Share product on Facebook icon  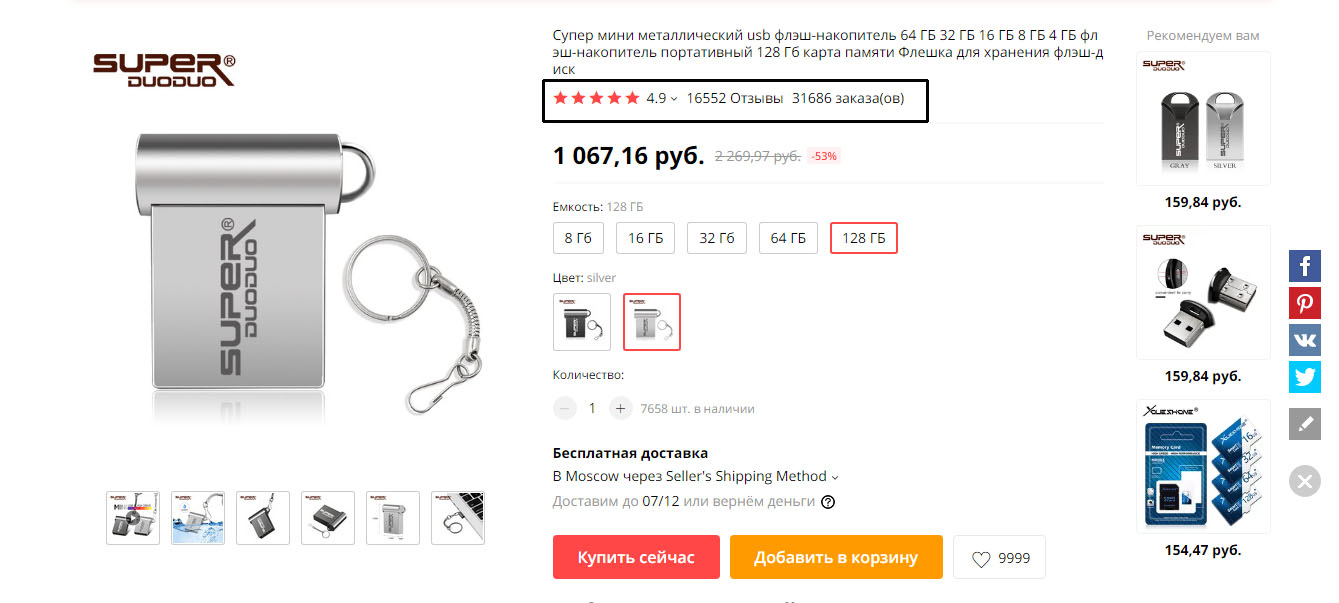(x=1305, y=266)
